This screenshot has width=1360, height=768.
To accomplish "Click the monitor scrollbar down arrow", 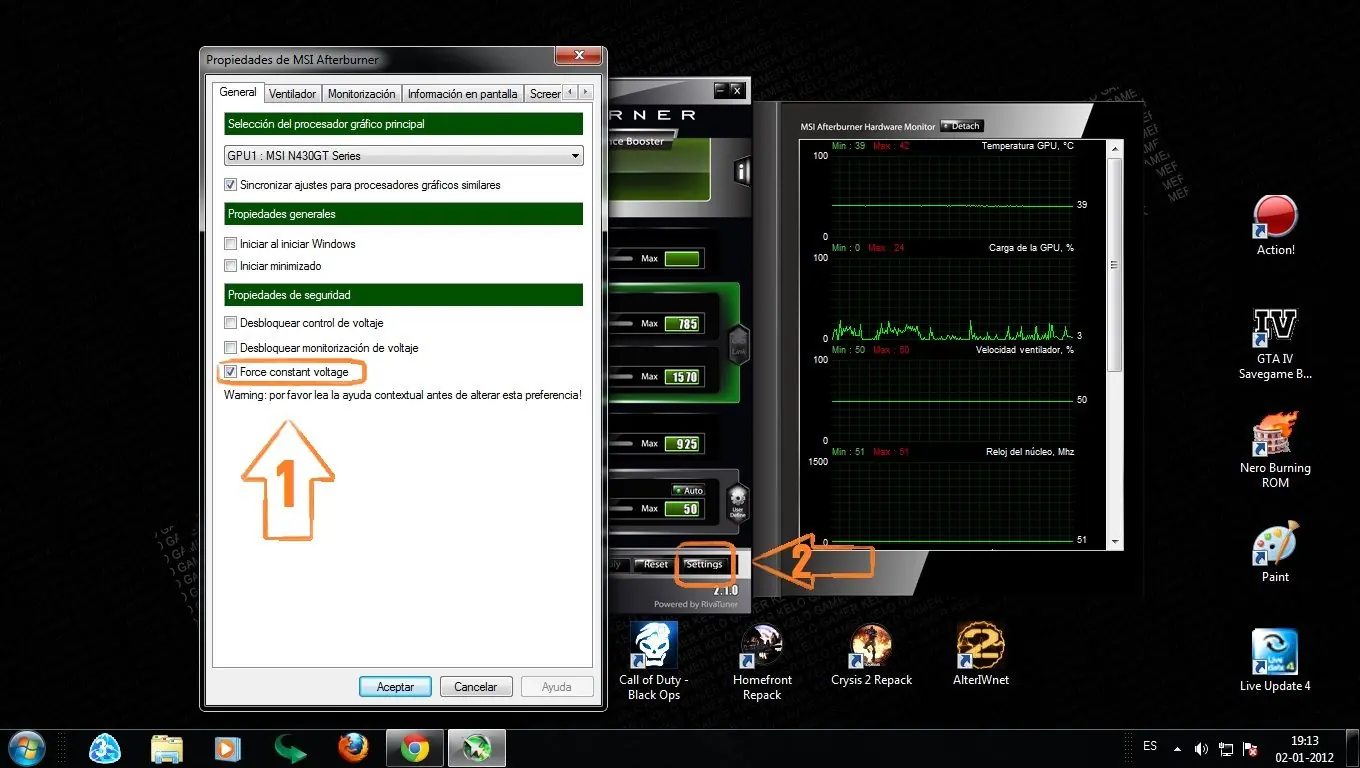I will tap(1115, 540).
